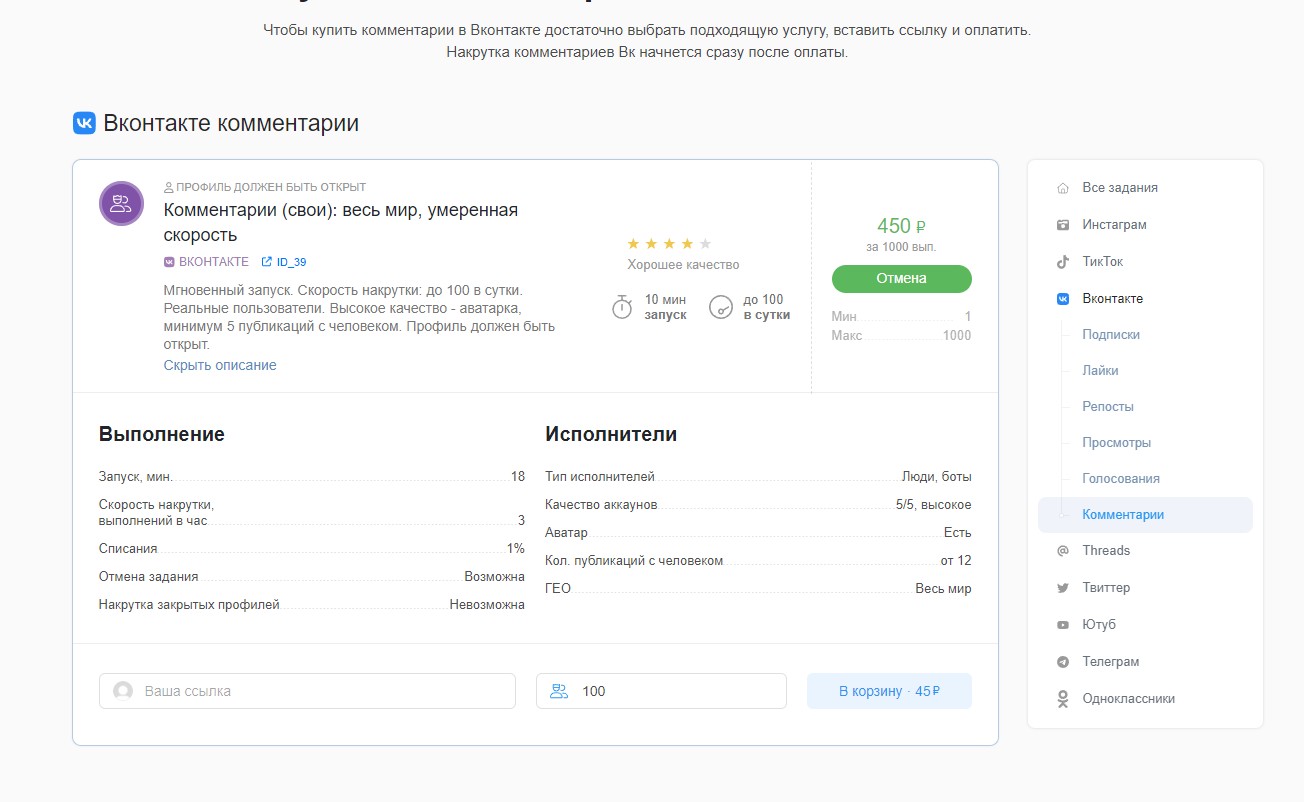Click the profile icon before ПРОФИЛЬ ДОЛЖЕН БЫТЬ ОТКРЫТ
The height and width of the screenshot is (802, 1304).
[168, 187]
